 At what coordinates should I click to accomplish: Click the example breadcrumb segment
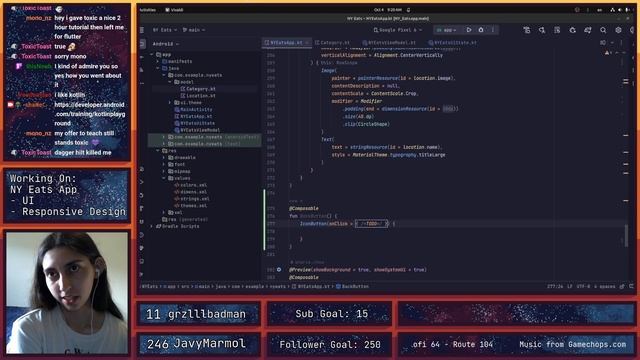click(x=255, y=287)
